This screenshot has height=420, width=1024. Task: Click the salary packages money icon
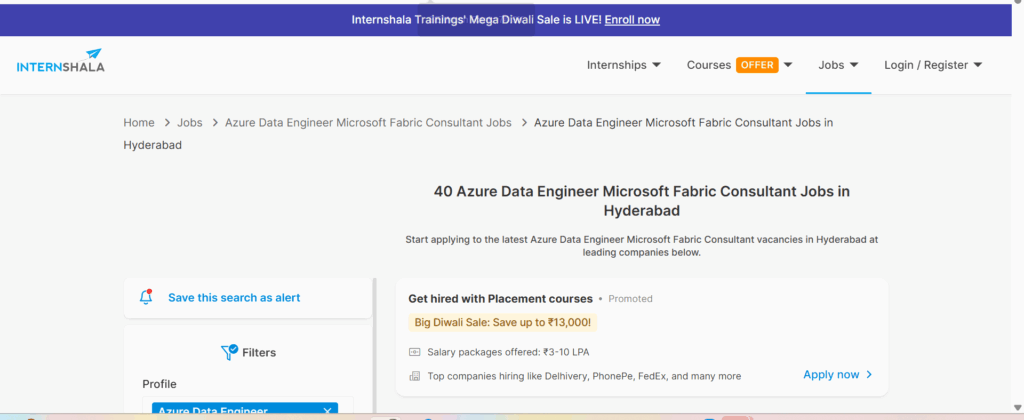tap(415, 352)
